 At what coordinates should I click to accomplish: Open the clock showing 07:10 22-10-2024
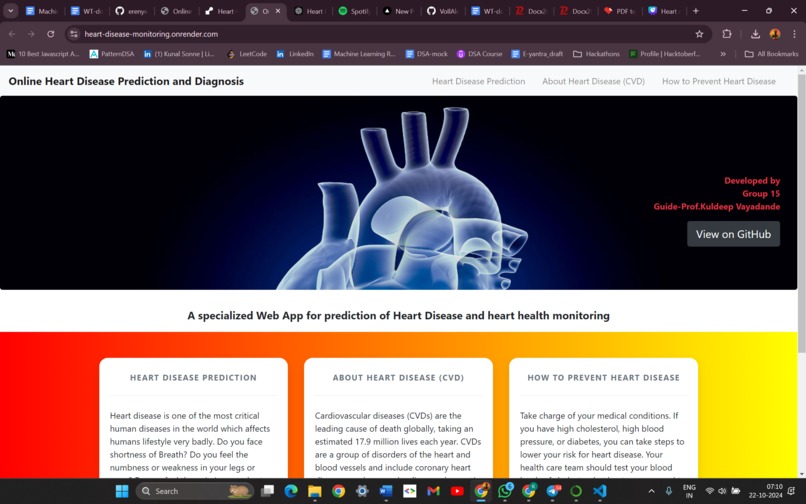point(766,491)
